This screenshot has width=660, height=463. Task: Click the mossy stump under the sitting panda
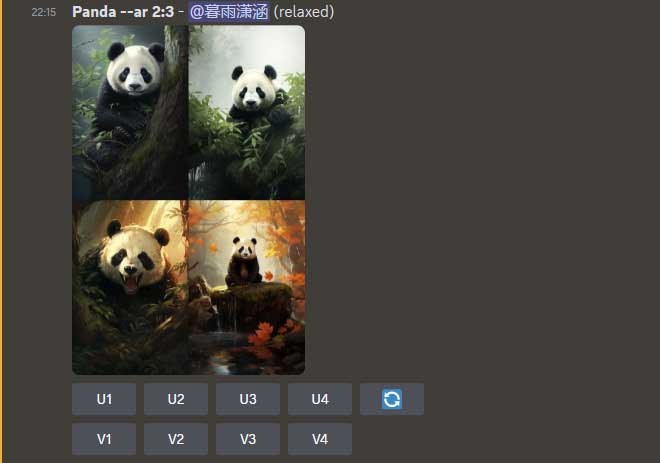251,304
